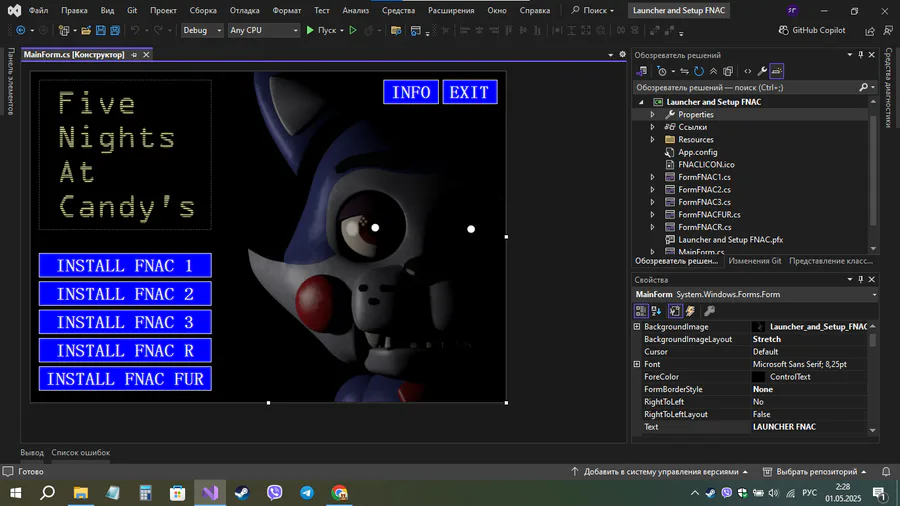Select FNACLICON.ico file in Solution Explorer
900x506 pixels.
(x=705, y=165)
